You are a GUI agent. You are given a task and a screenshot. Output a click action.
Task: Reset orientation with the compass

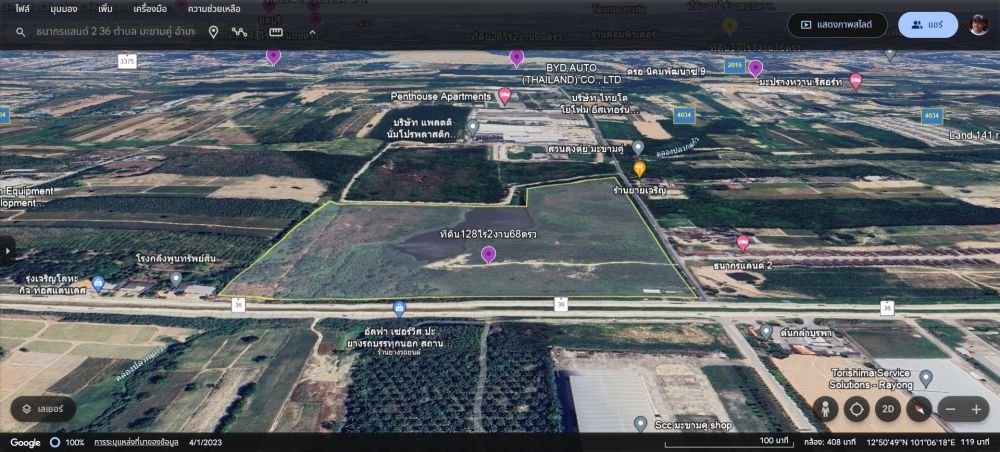point(918,409)
